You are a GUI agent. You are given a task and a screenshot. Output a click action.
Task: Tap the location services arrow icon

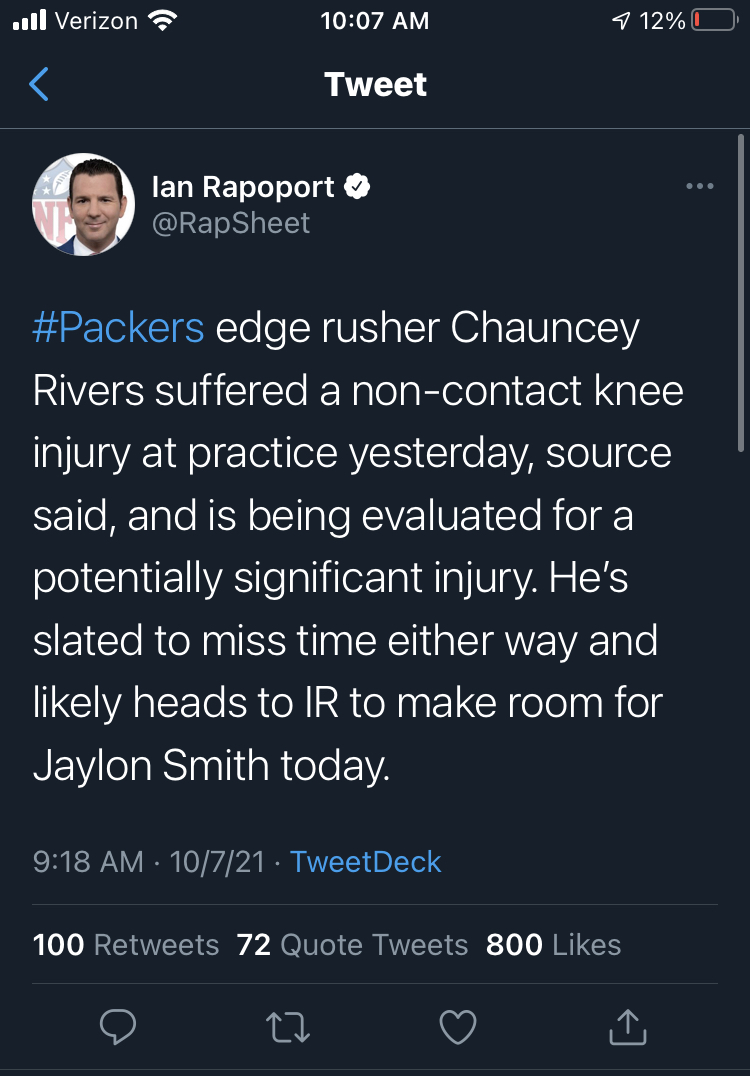coord(621,21)
